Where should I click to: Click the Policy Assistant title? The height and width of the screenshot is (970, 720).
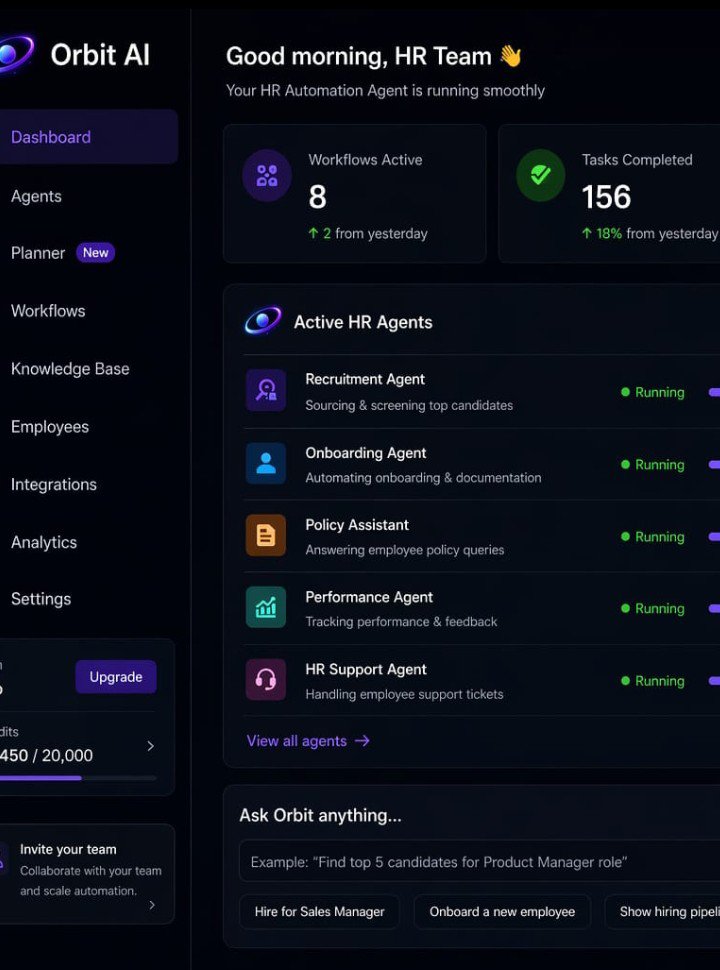click(x=357, y=525)
